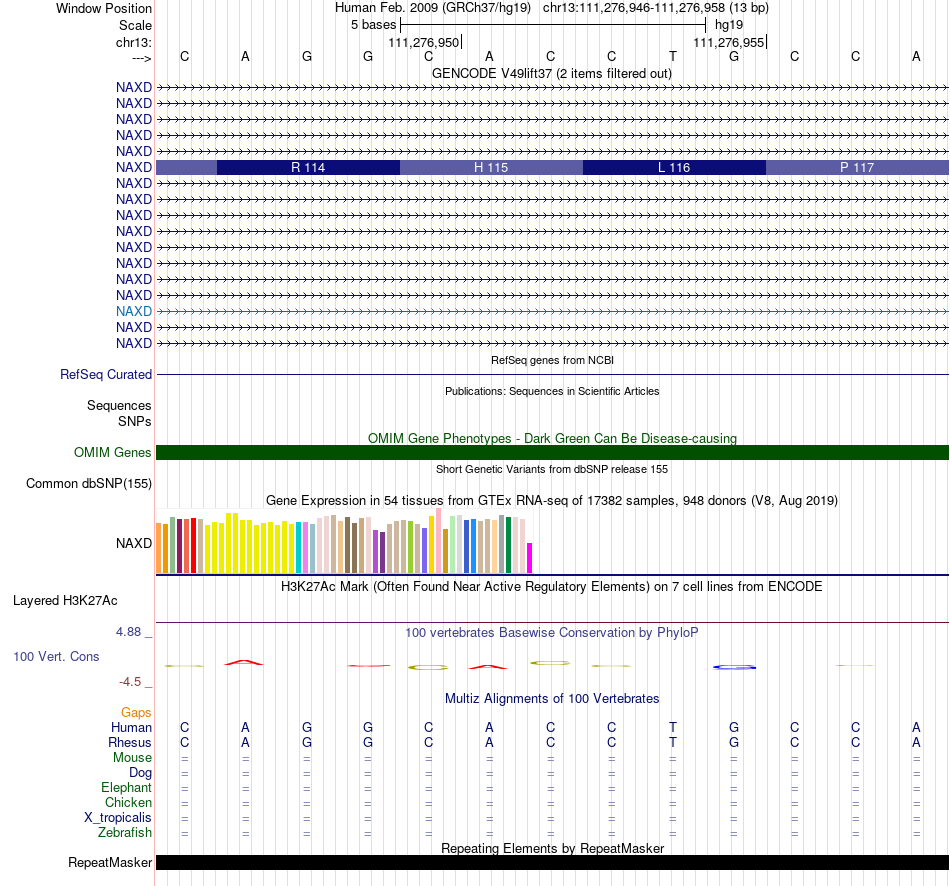
Task: Click GENCODE V49lift37 track title
Action: point(551,73)
